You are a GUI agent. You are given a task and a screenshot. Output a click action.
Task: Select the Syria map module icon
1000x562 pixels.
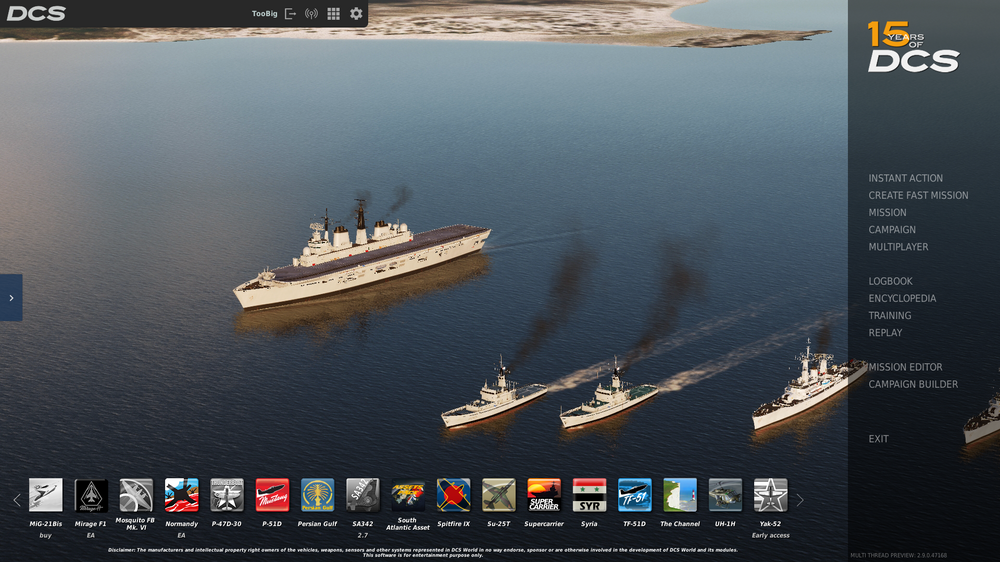589,495
